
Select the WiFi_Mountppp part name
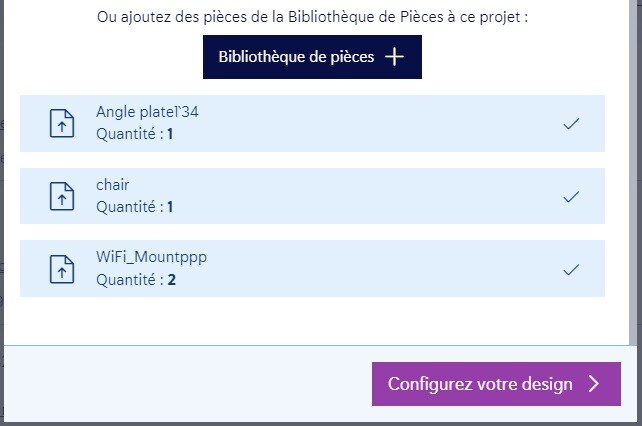coord(152,257)
